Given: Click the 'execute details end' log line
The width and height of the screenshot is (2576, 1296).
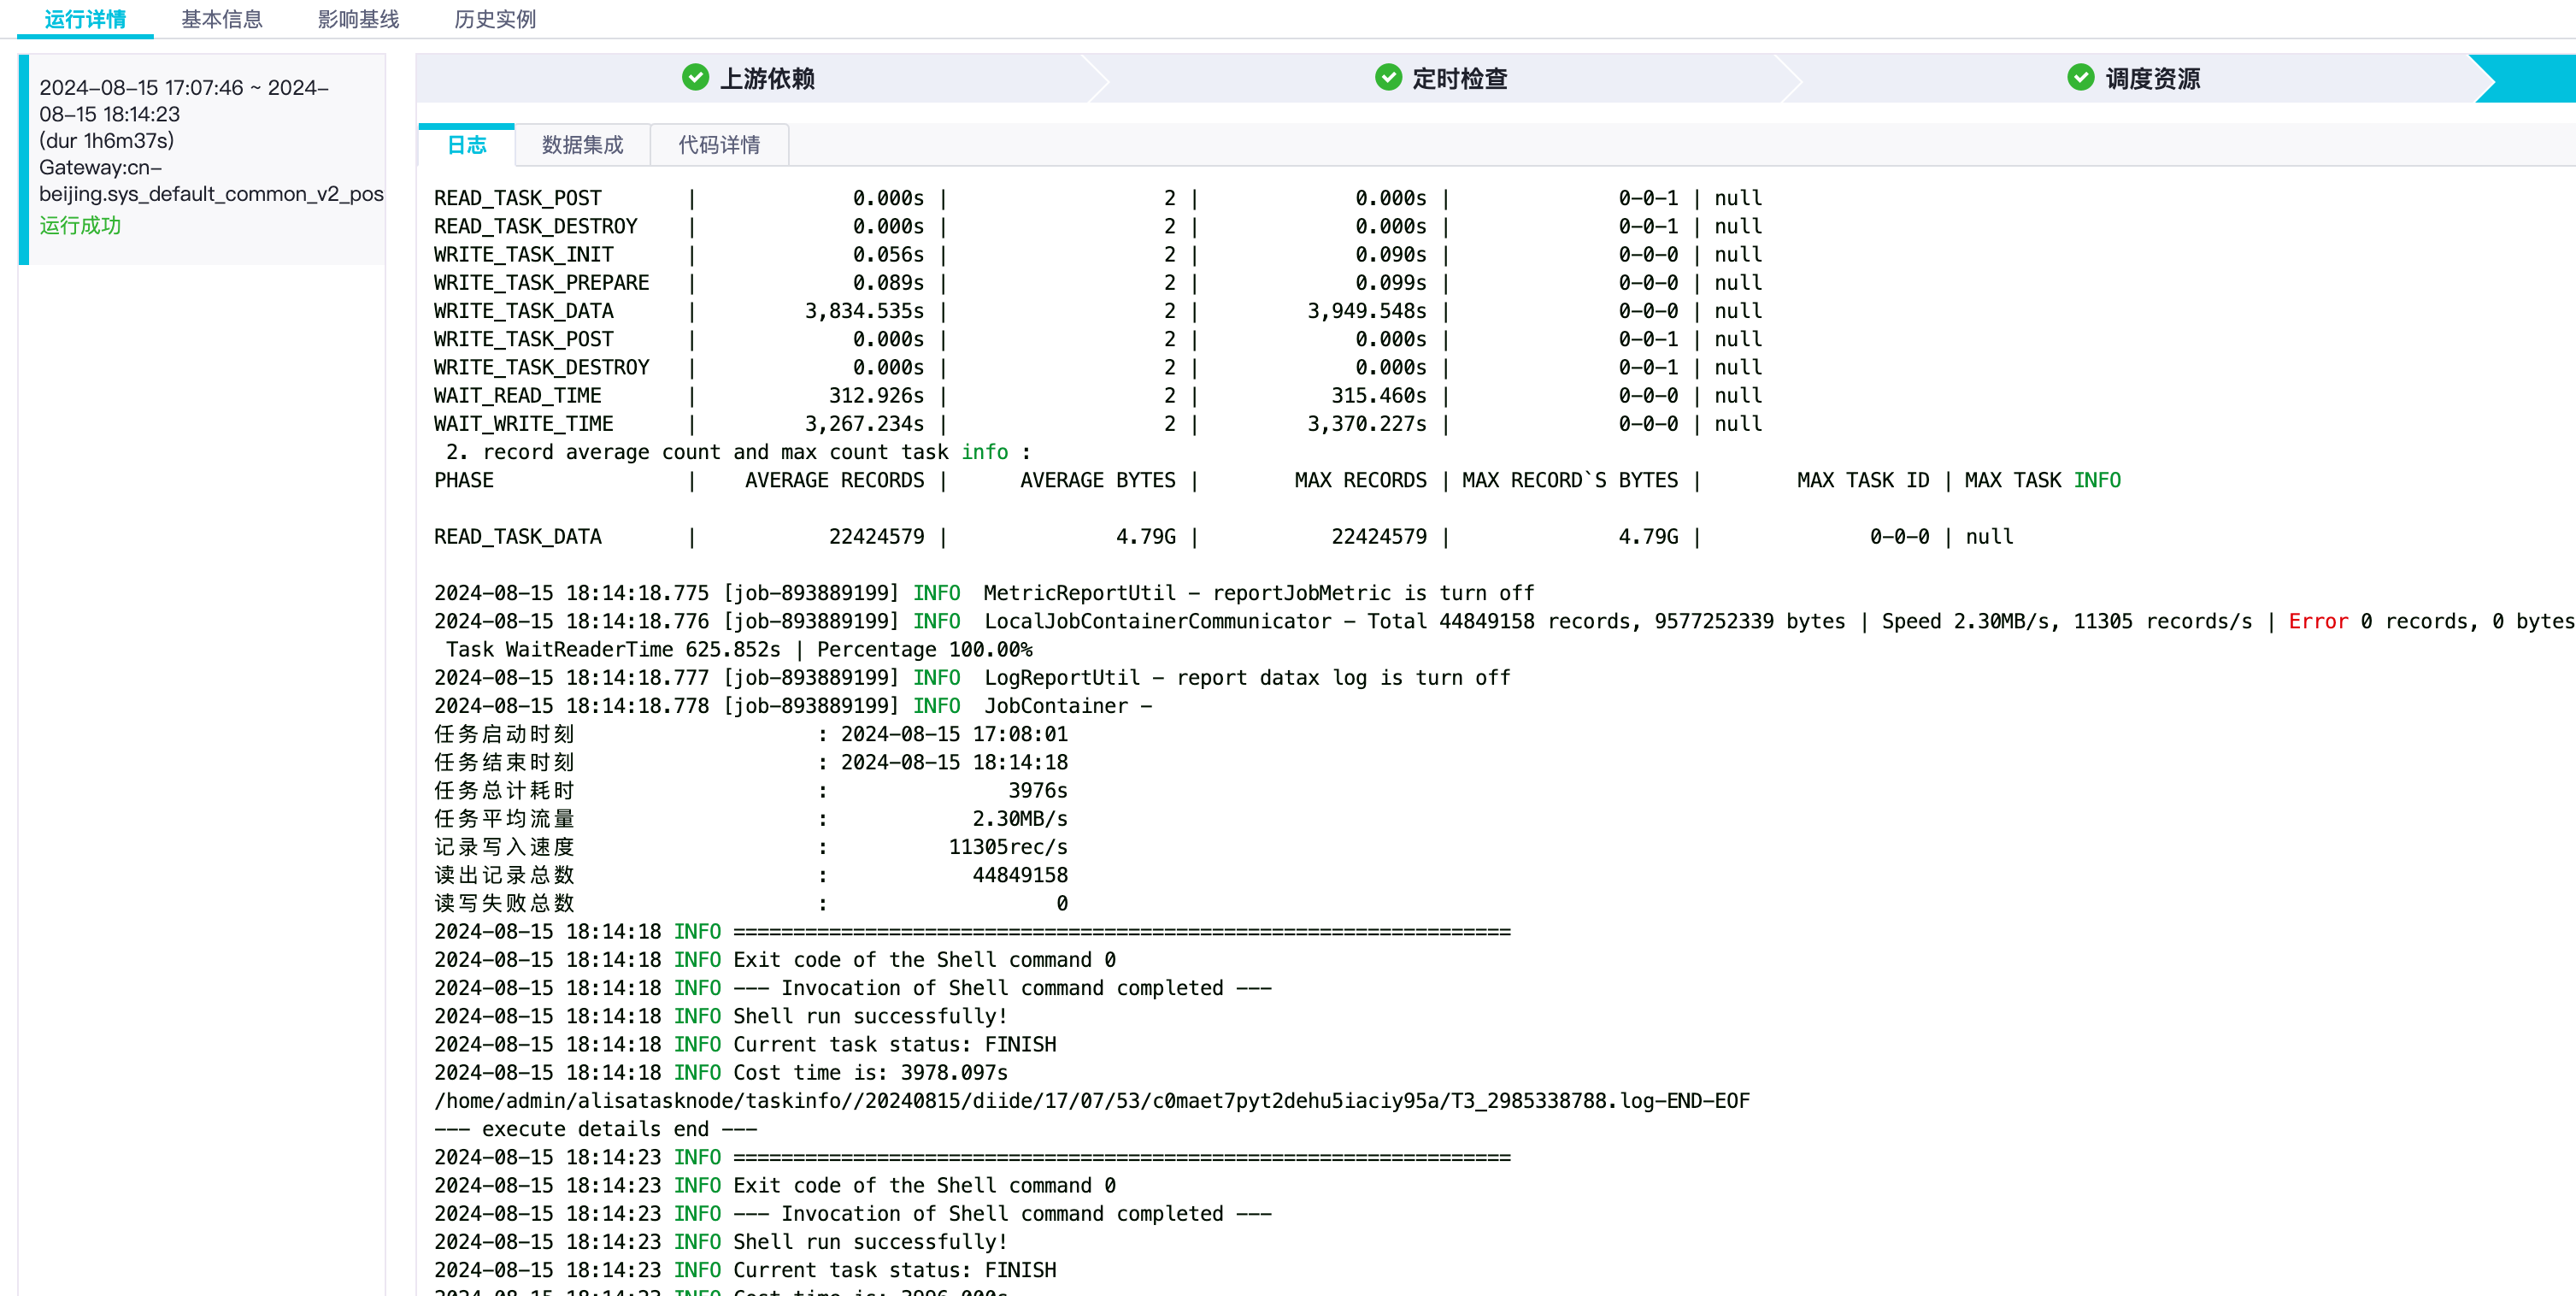Looking at the screenshot, I should tap(596, 1129).
